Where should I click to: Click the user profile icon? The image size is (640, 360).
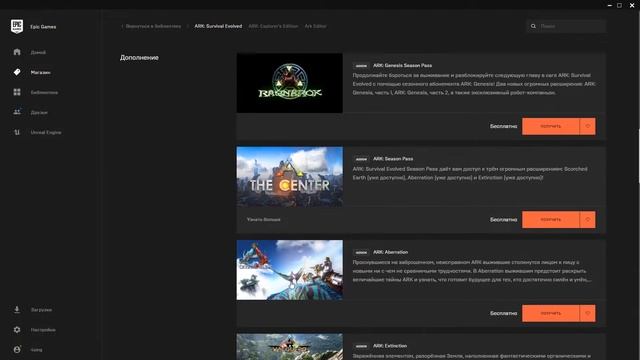coord(17,349)
